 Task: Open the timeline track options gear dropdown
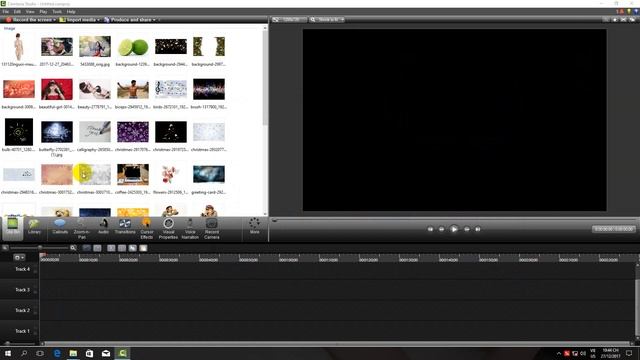coord(19,258)
